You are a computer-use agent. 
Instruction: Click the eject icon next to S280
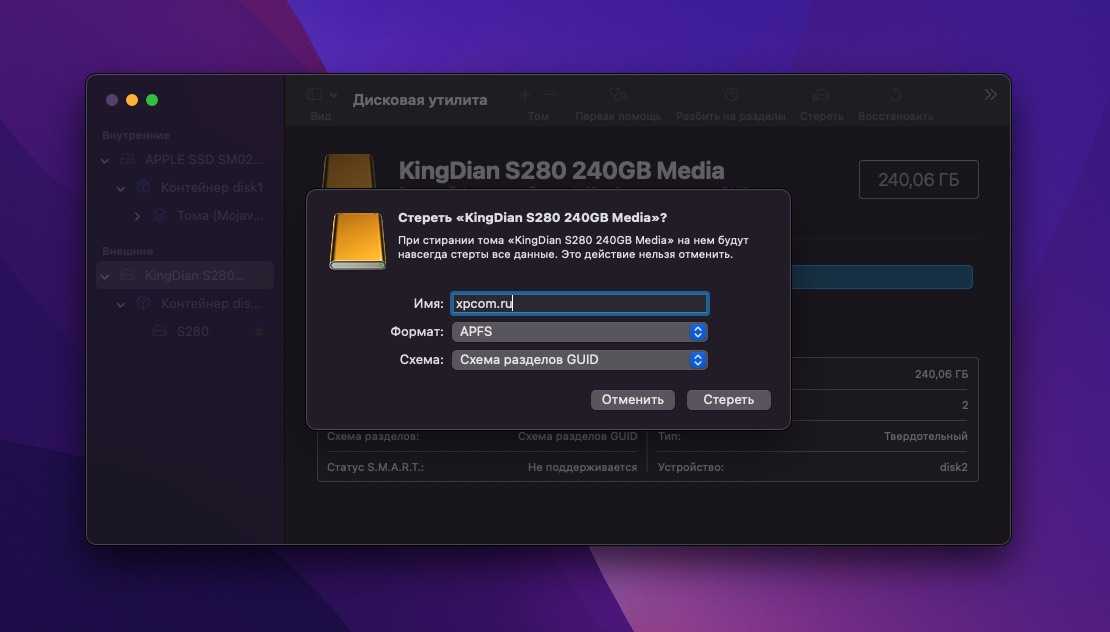click(x=259, y=331)
